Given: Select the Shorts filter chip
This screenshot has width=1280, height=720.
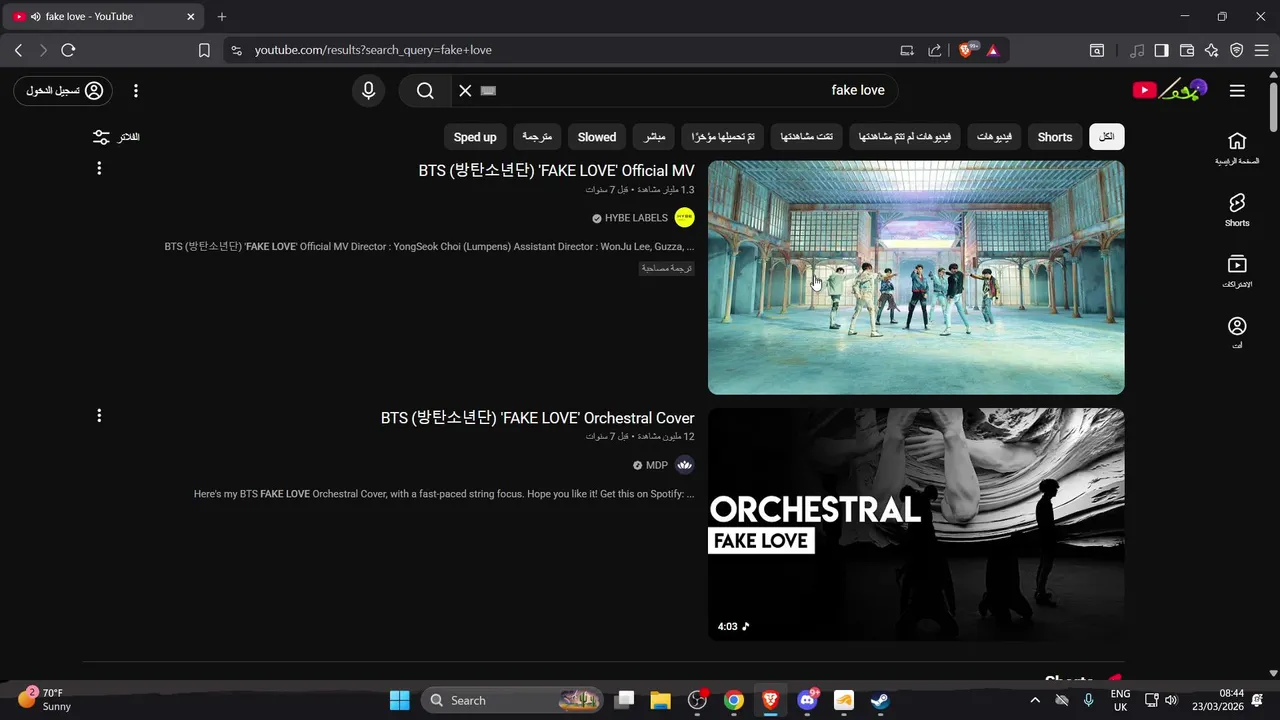Looking at the screenshot, I should tap(1055, 137).
